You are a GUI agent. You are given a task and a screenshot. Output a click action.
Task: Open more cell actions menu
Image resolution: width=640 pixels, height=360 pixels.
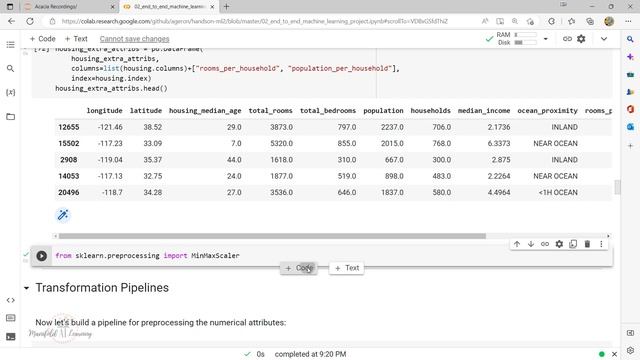[601, 244]
